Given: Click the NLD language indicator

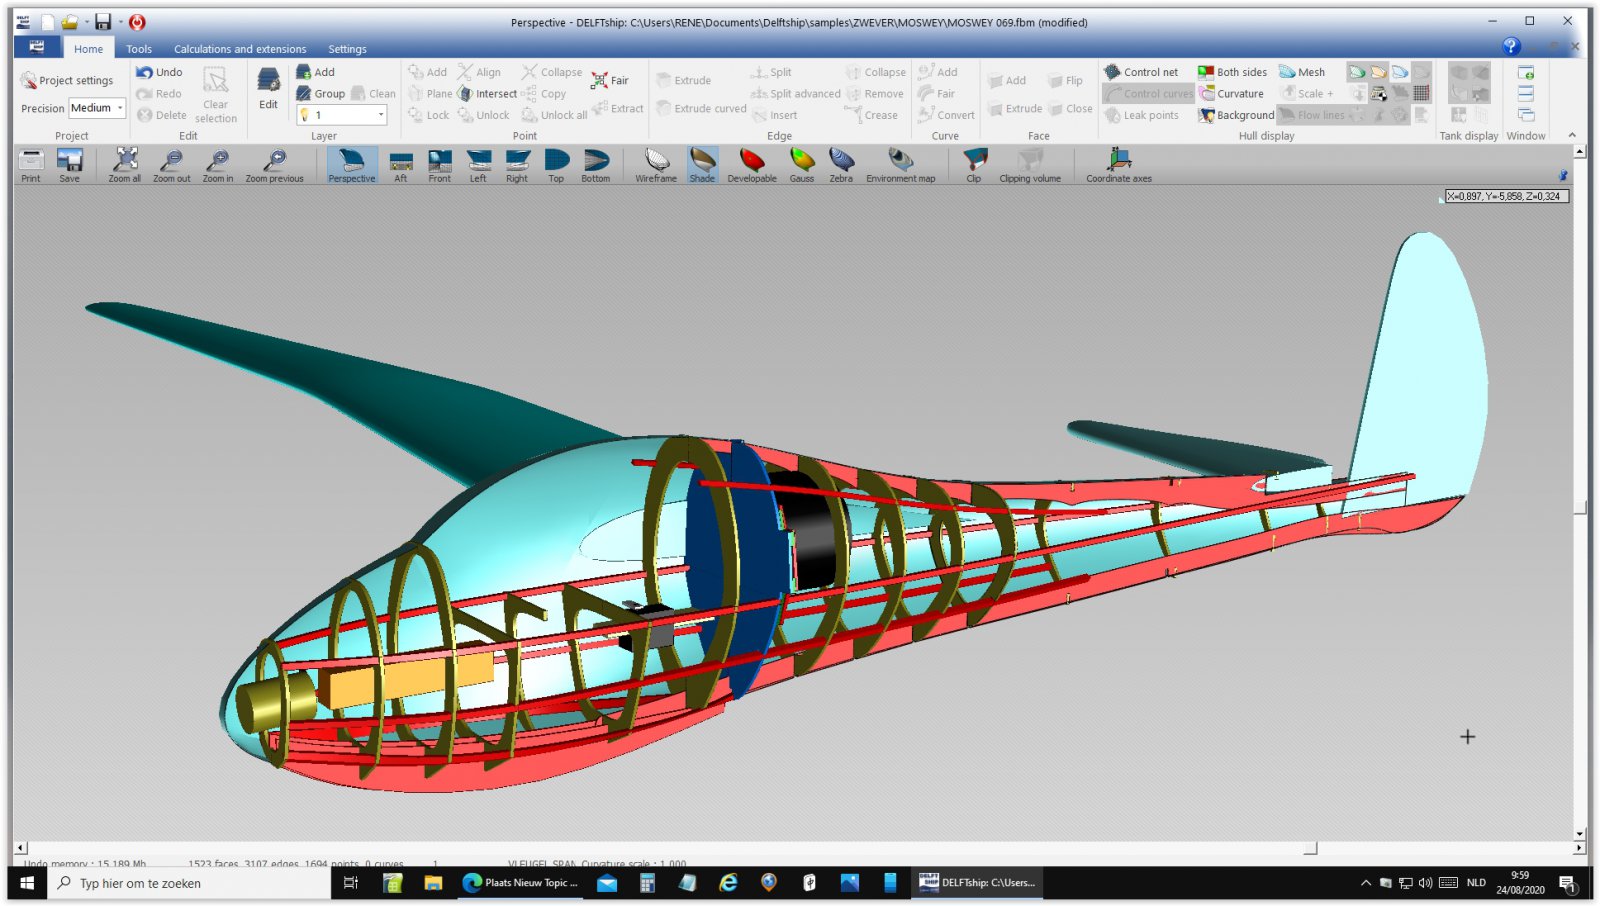Looking at the screenshot, I should coord(1476,883).
